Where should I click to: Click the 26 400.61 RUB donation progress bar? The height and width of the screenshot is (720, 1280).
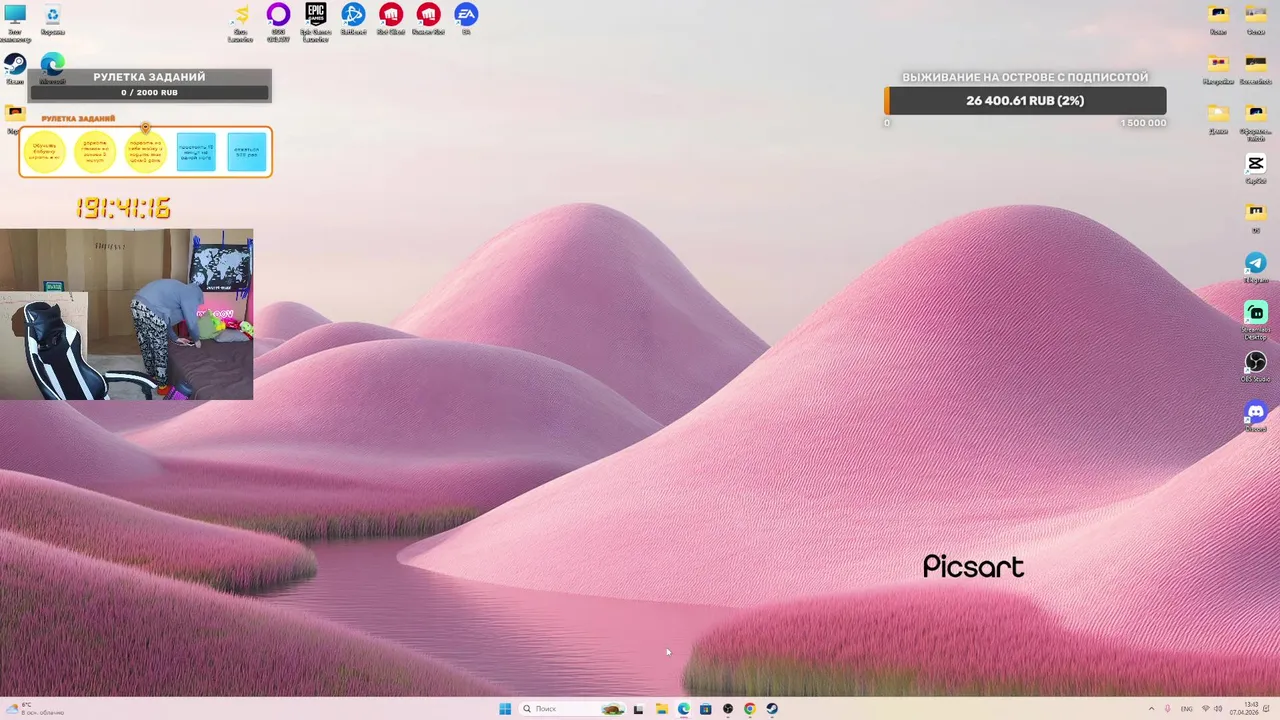tap(1025, 101)
